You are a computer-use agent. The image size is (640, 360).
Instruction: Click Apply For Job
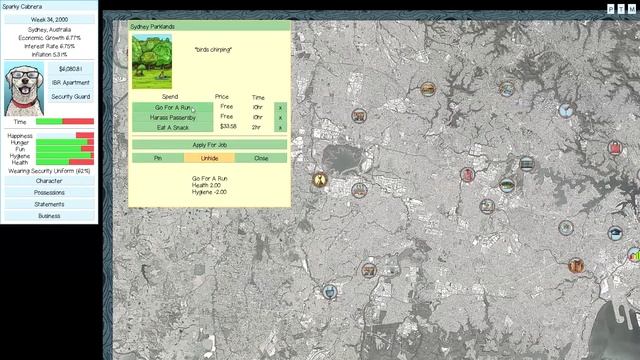point(209,145)
